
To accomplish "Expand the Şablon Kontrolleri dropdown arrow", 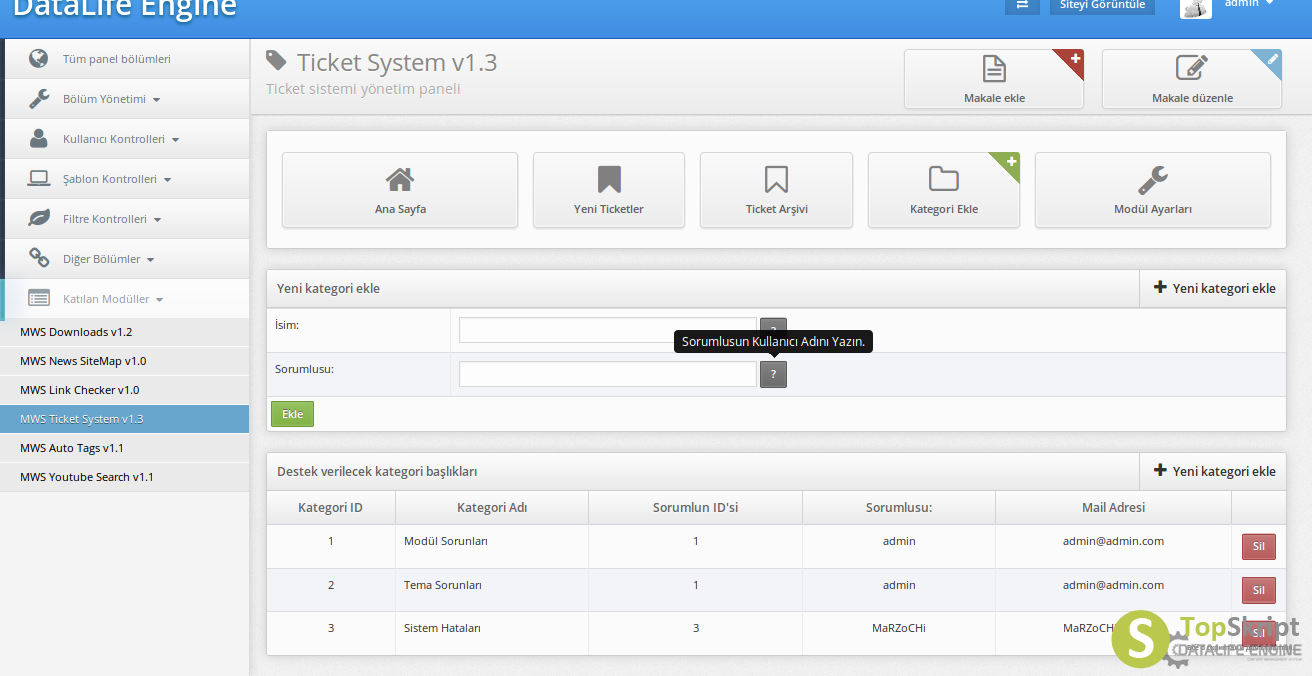I will (167, 180).
